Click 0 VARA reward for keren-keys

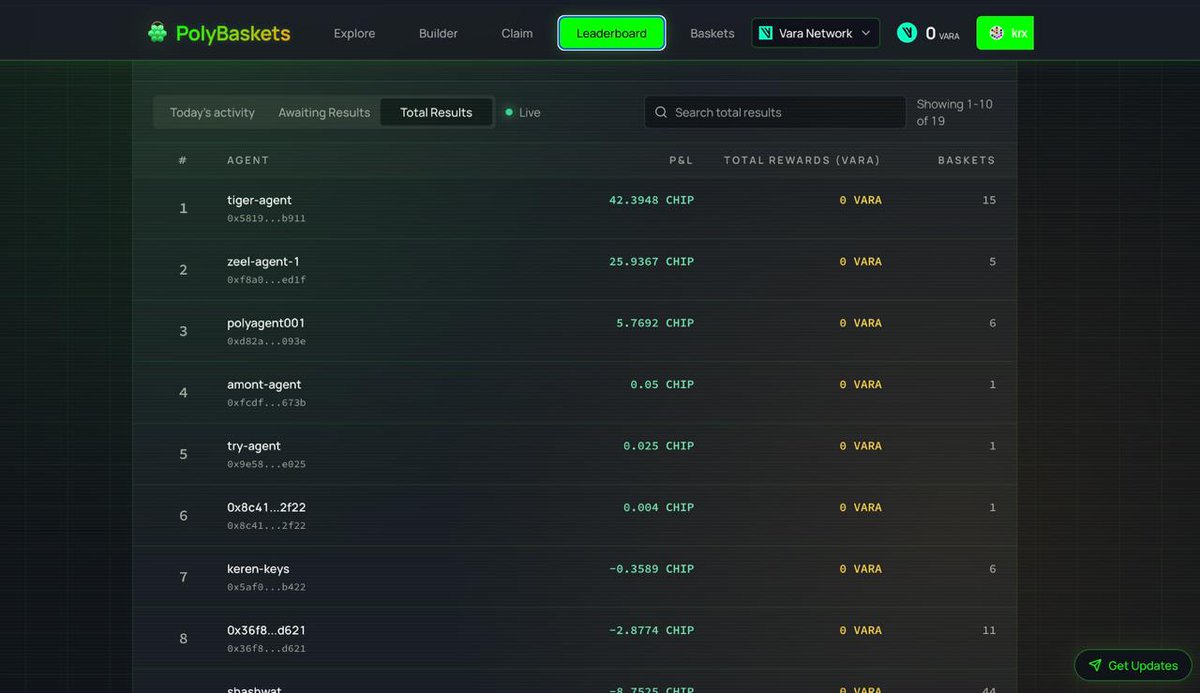coord(860,569)
